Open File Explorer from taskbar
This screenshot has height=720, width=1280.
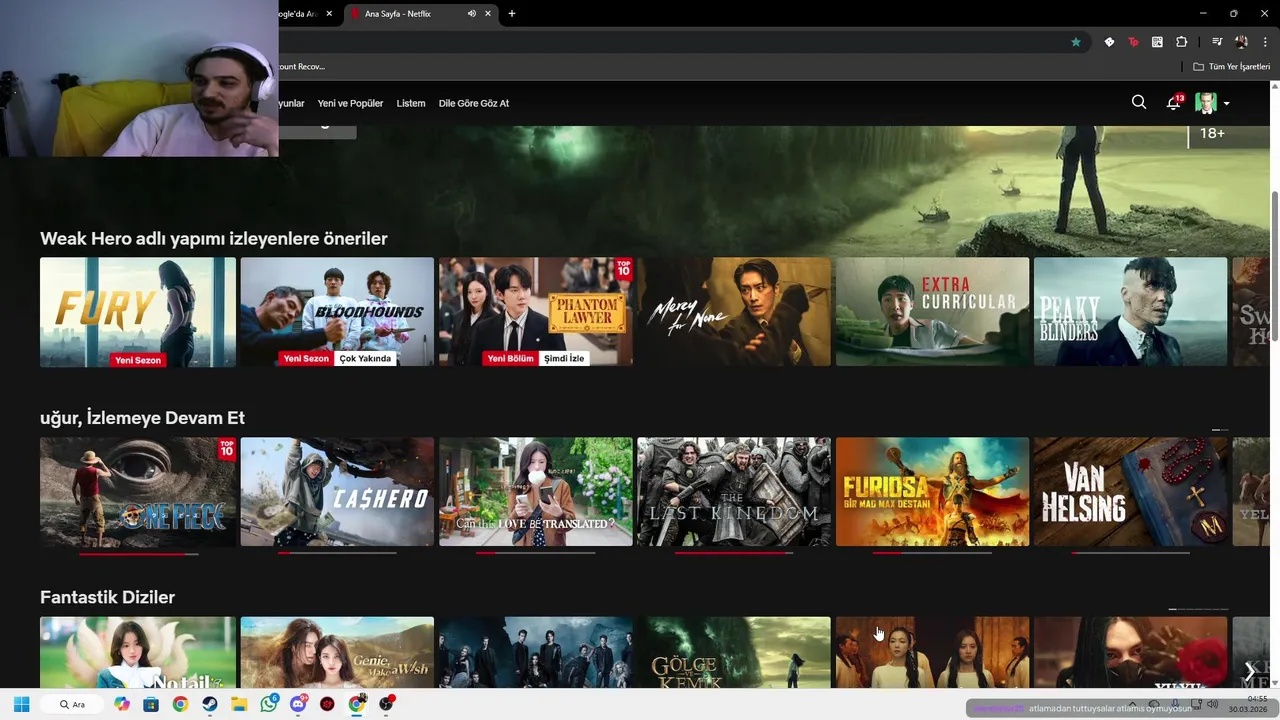[239, 704]
